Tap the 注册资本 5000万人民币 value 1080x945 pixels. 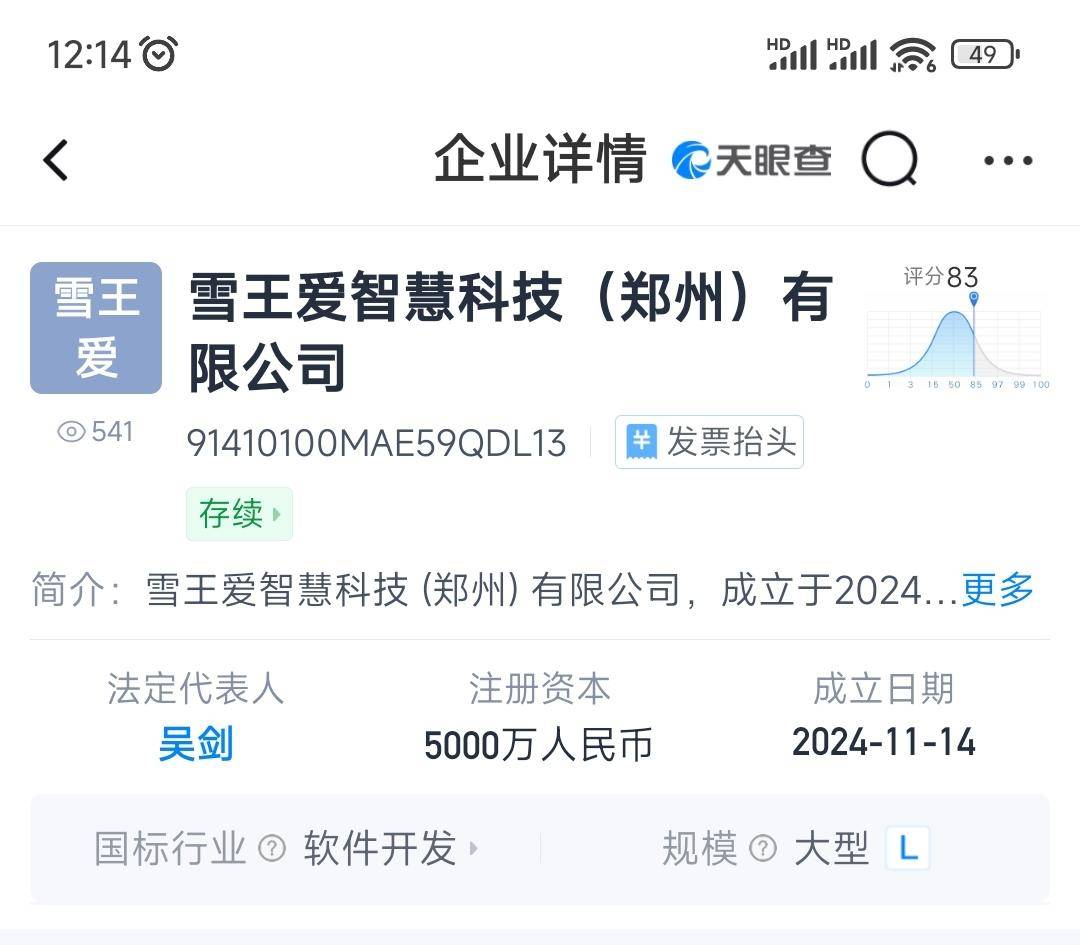point(538,745)
